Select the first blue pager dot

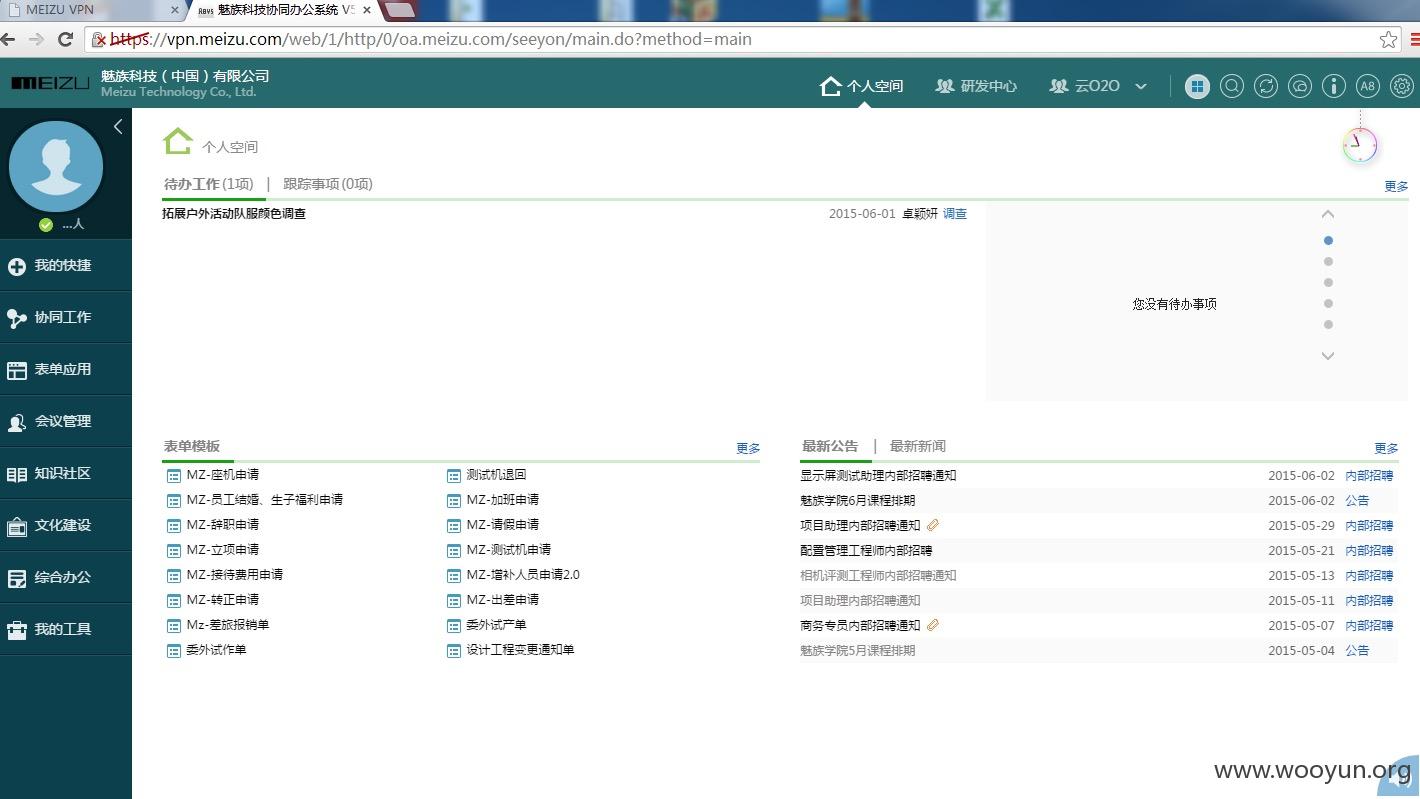coord(1328,240)
